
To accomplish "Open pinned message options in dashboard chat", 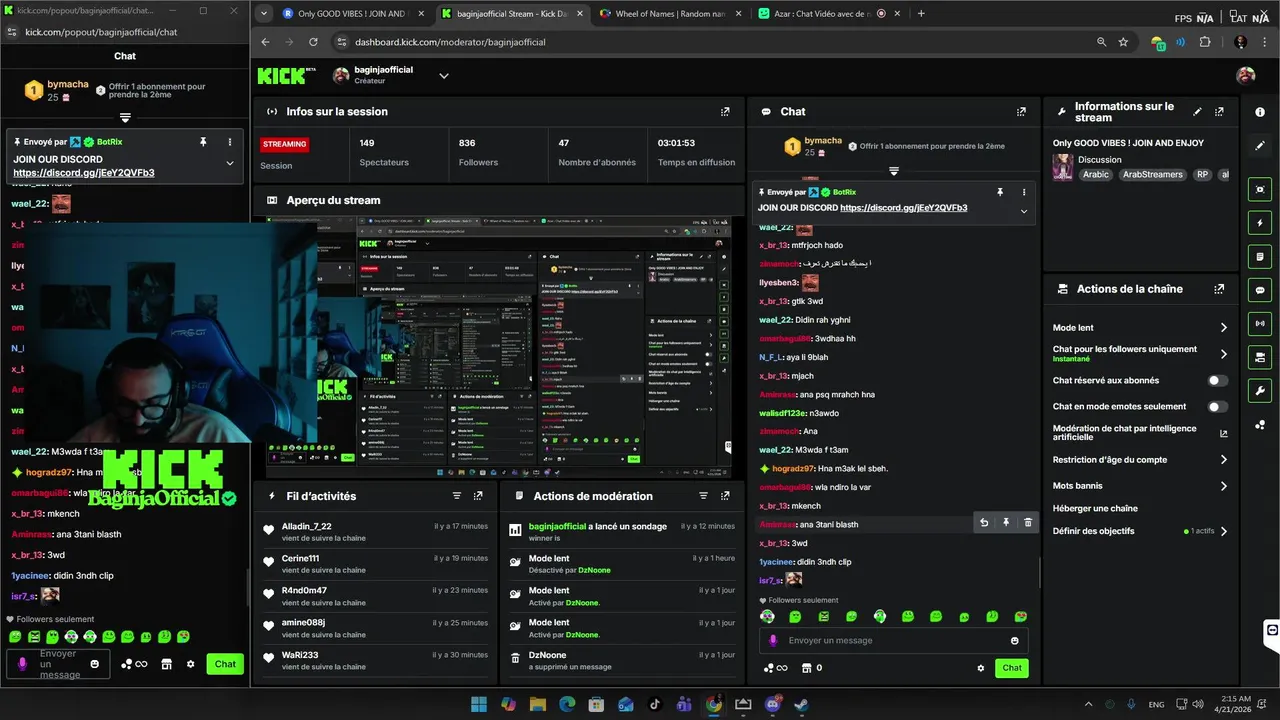I will pyautogui.click(x=1023, y=192).
